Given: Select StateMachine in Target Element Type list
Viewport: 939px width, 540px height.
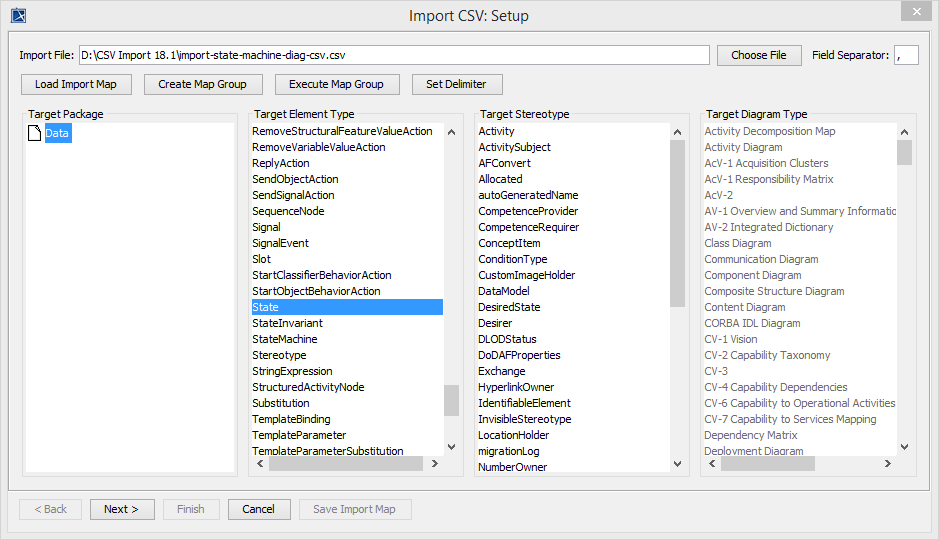Looking at the screenshot, I should click(285, 339).
